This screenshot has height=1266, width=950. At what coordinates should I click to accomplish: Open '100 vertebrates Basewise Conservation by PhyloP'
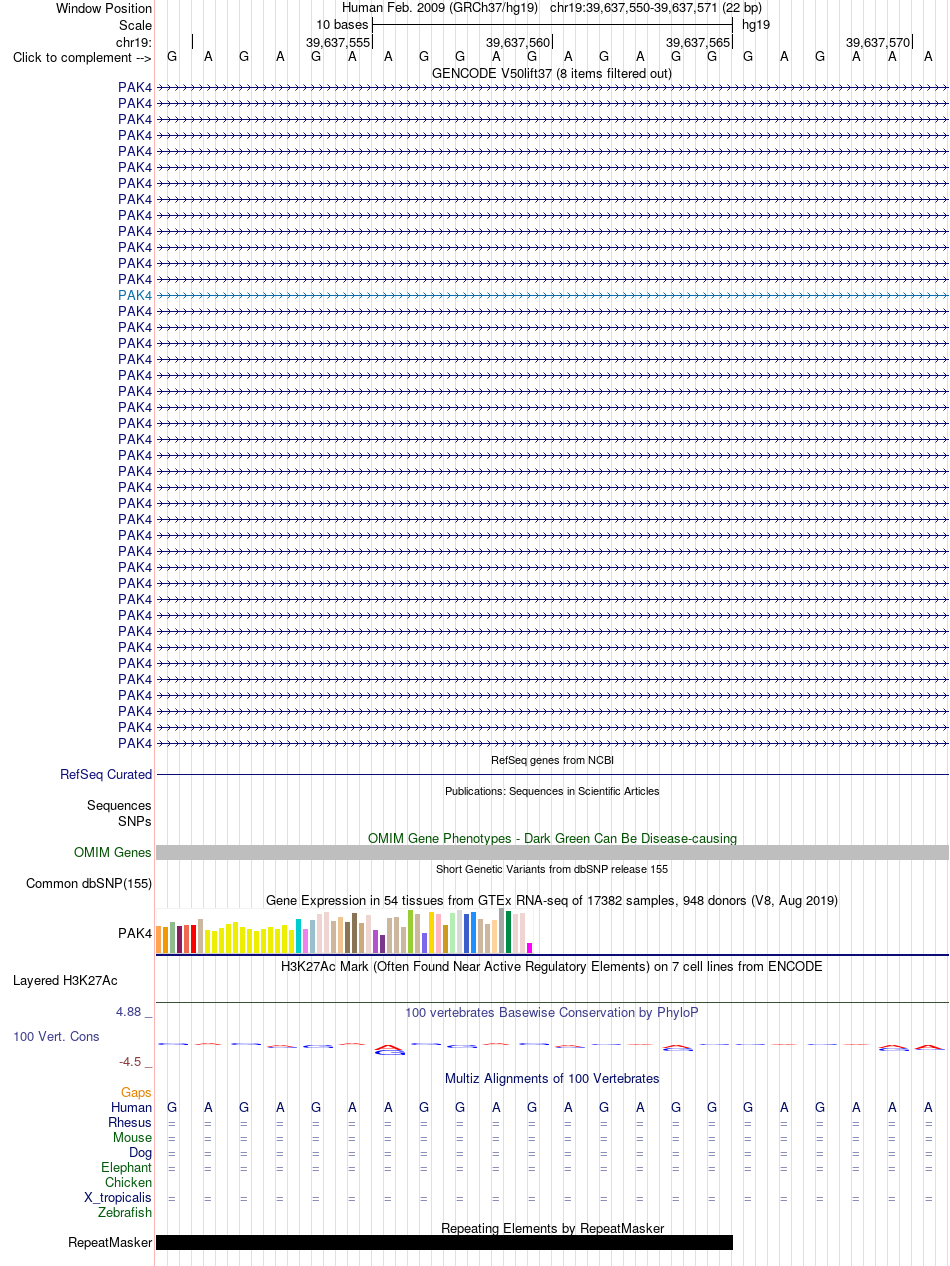[552, 1012]
